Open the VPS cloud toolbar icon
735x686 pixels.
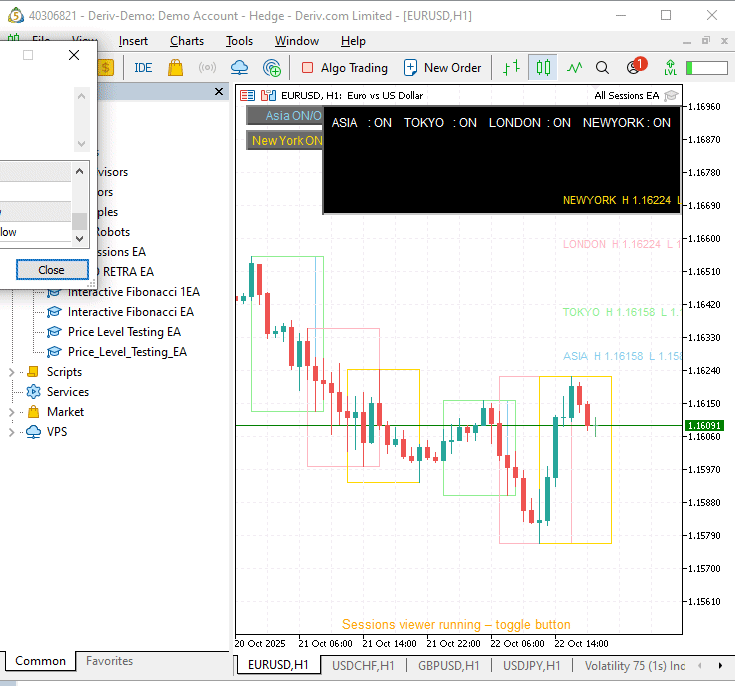click(x=240, y=68)
